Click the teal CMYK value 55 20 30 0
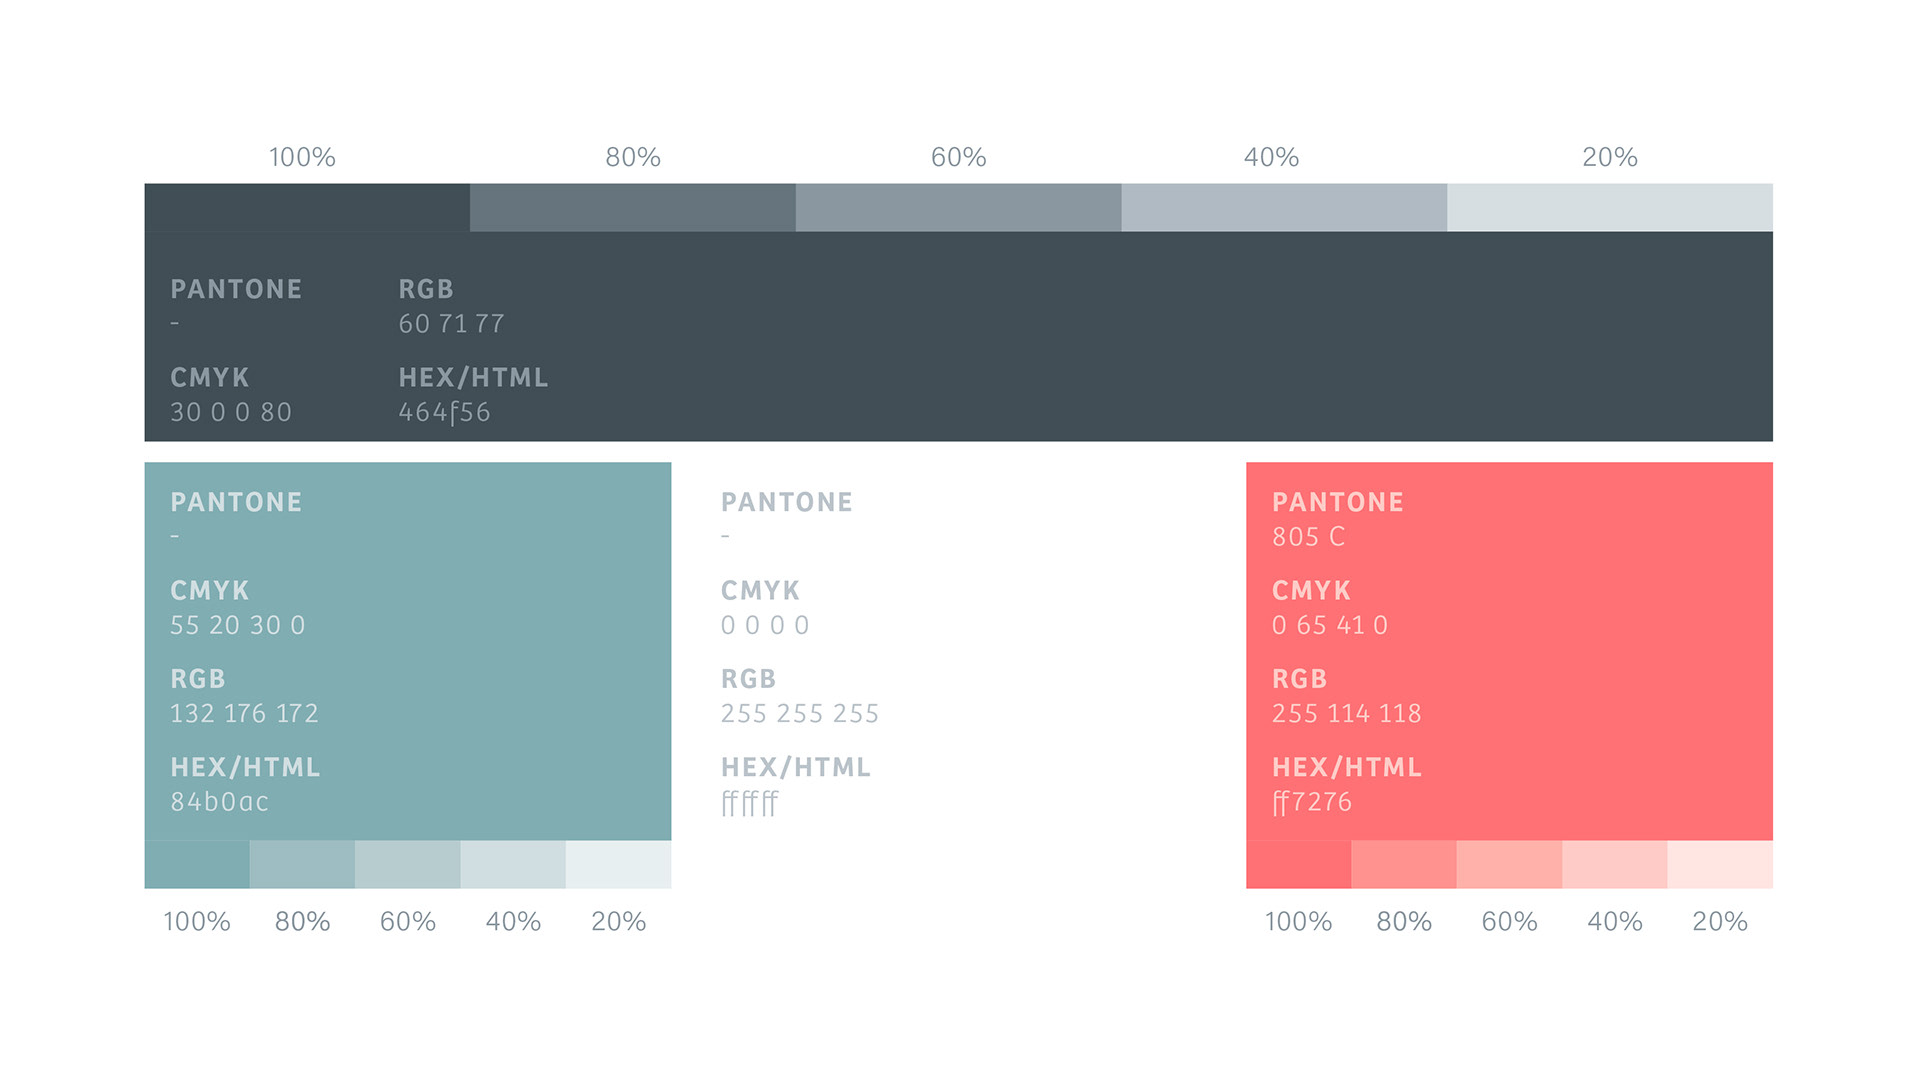 (x=238, y=625)
